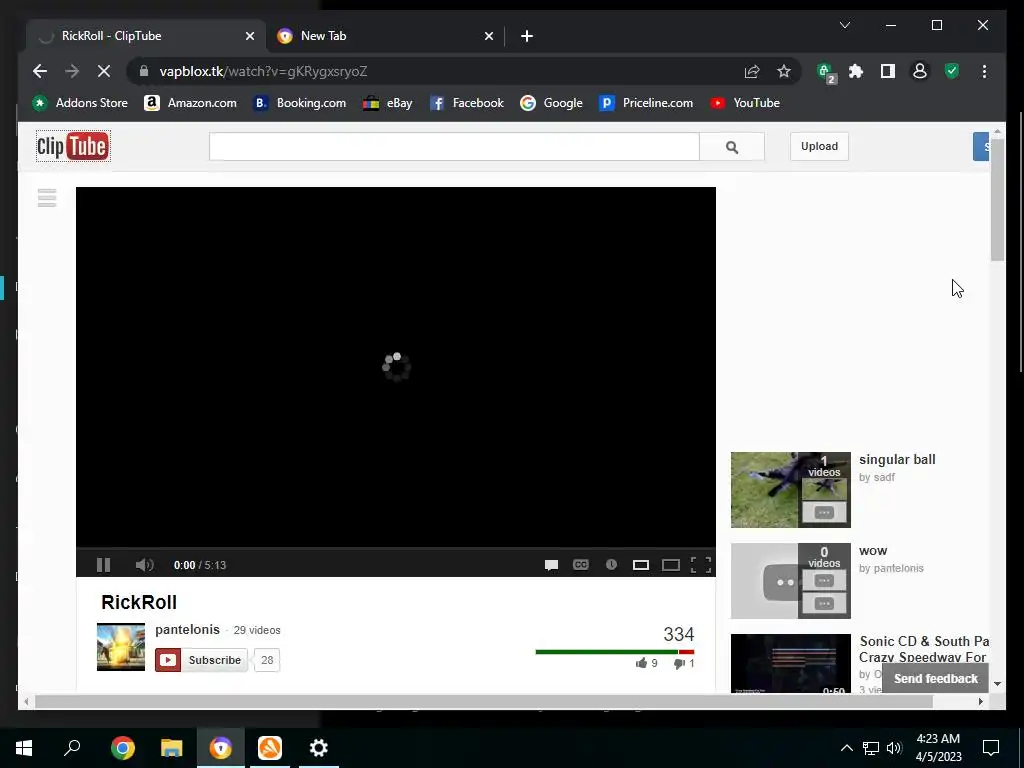Switch to the RickRoll - ClipTube tab
Image resolution: width=1024 pixels, height=768 pixels.
click(147, 36)
